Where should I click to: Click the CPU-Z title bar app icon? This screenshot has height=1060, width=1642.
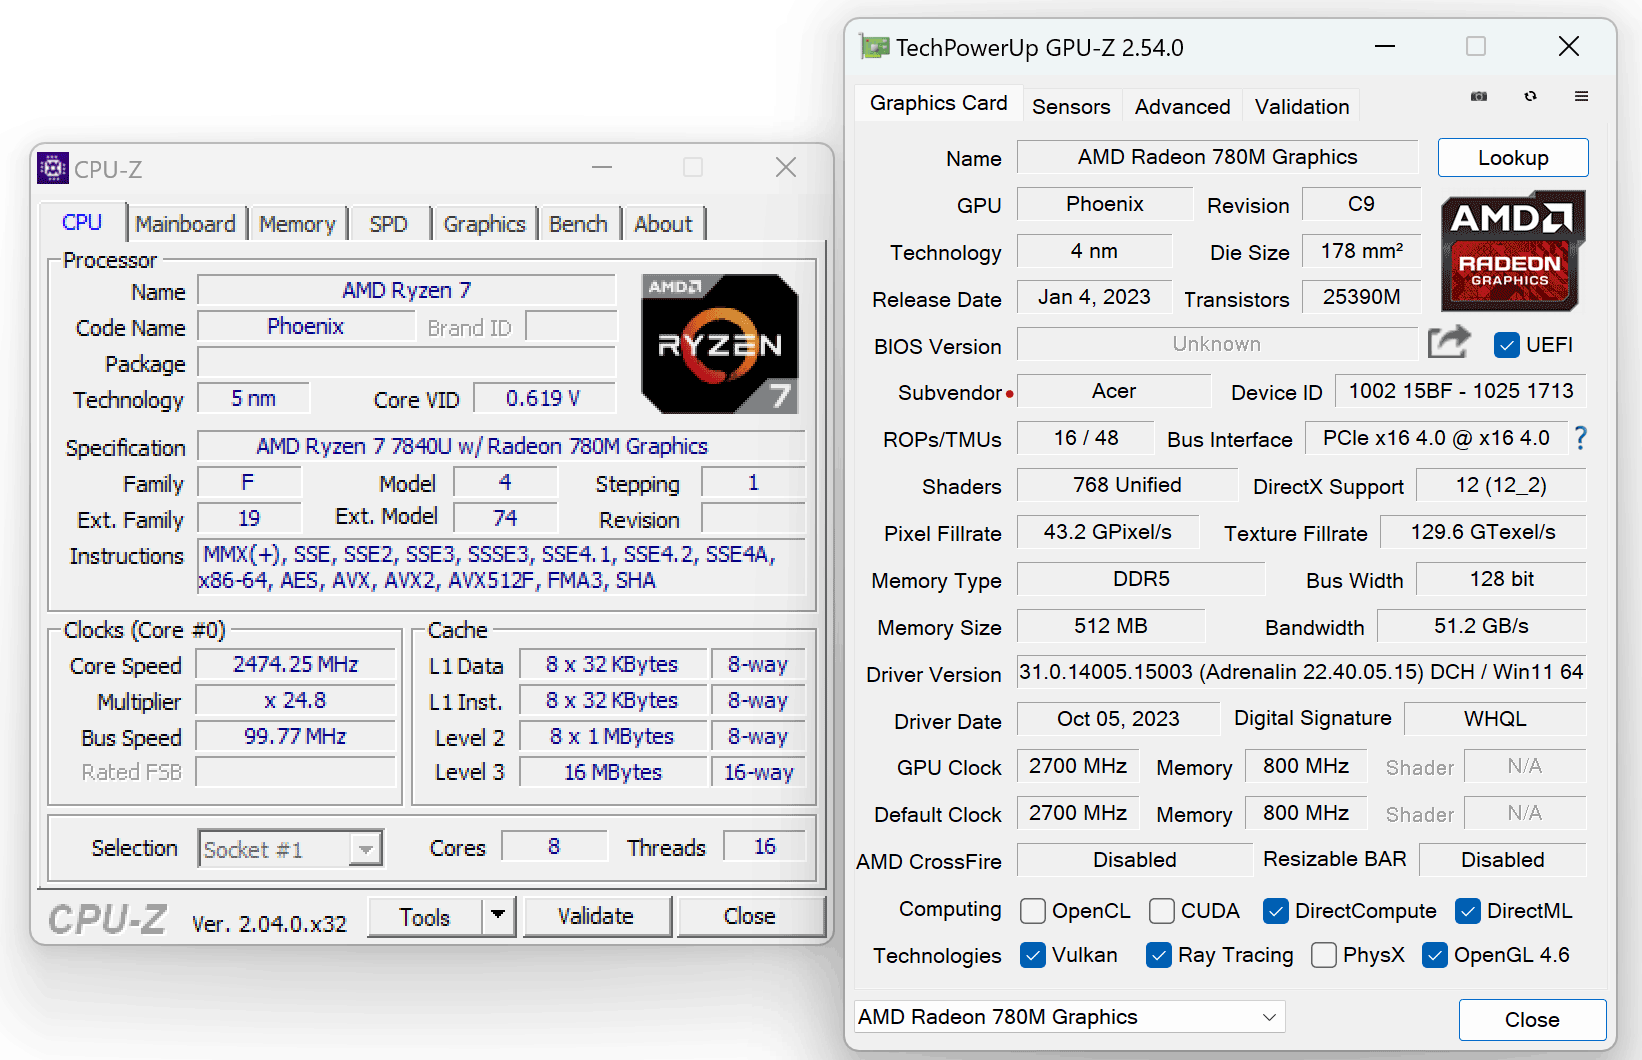coord(53,168)
